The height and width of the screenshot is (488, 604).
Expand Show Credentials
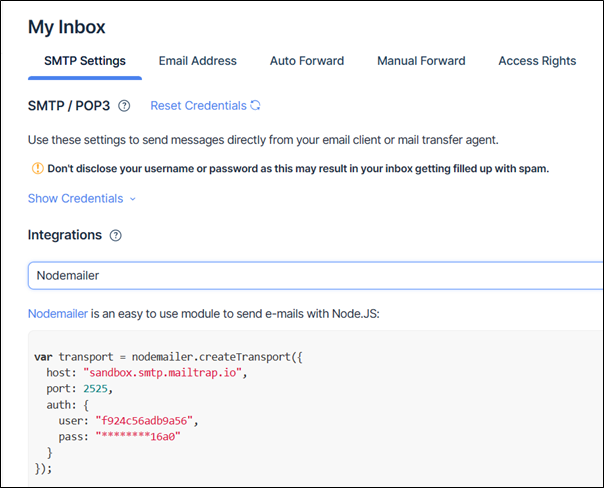tap(75, 198)
